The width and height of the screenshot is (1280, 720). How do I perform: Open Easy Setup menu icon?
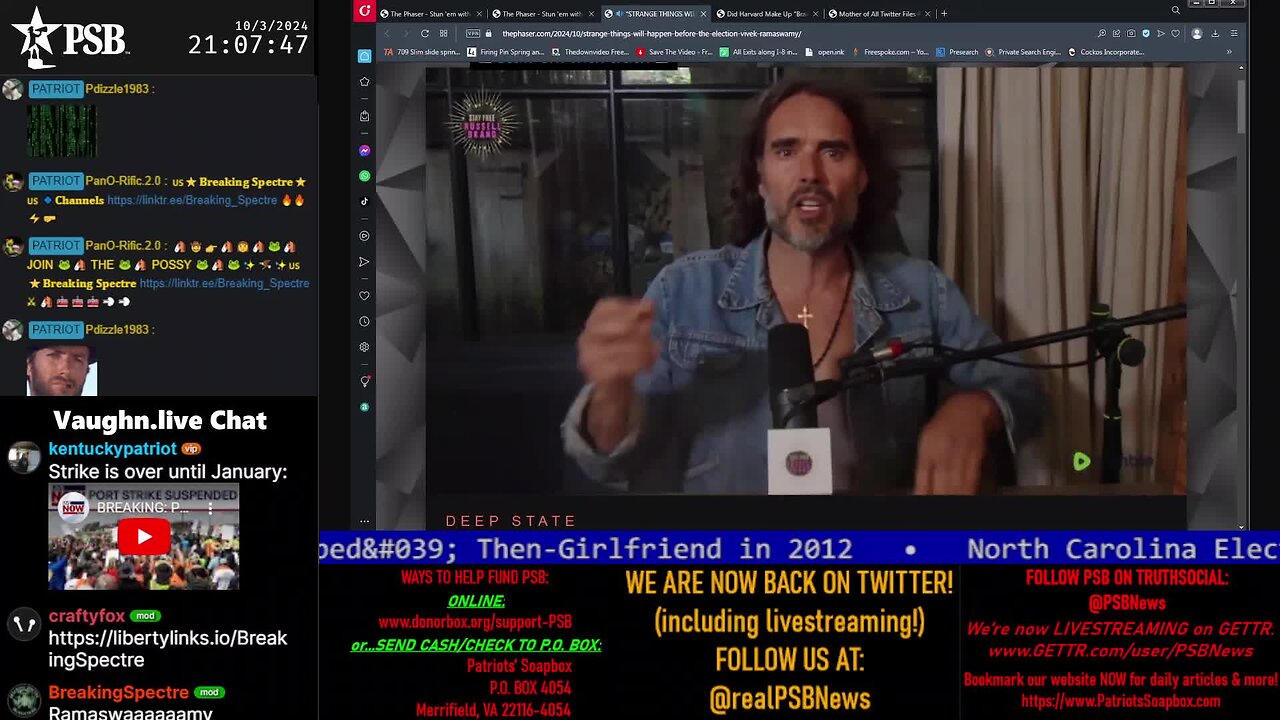coord(1234,33)
